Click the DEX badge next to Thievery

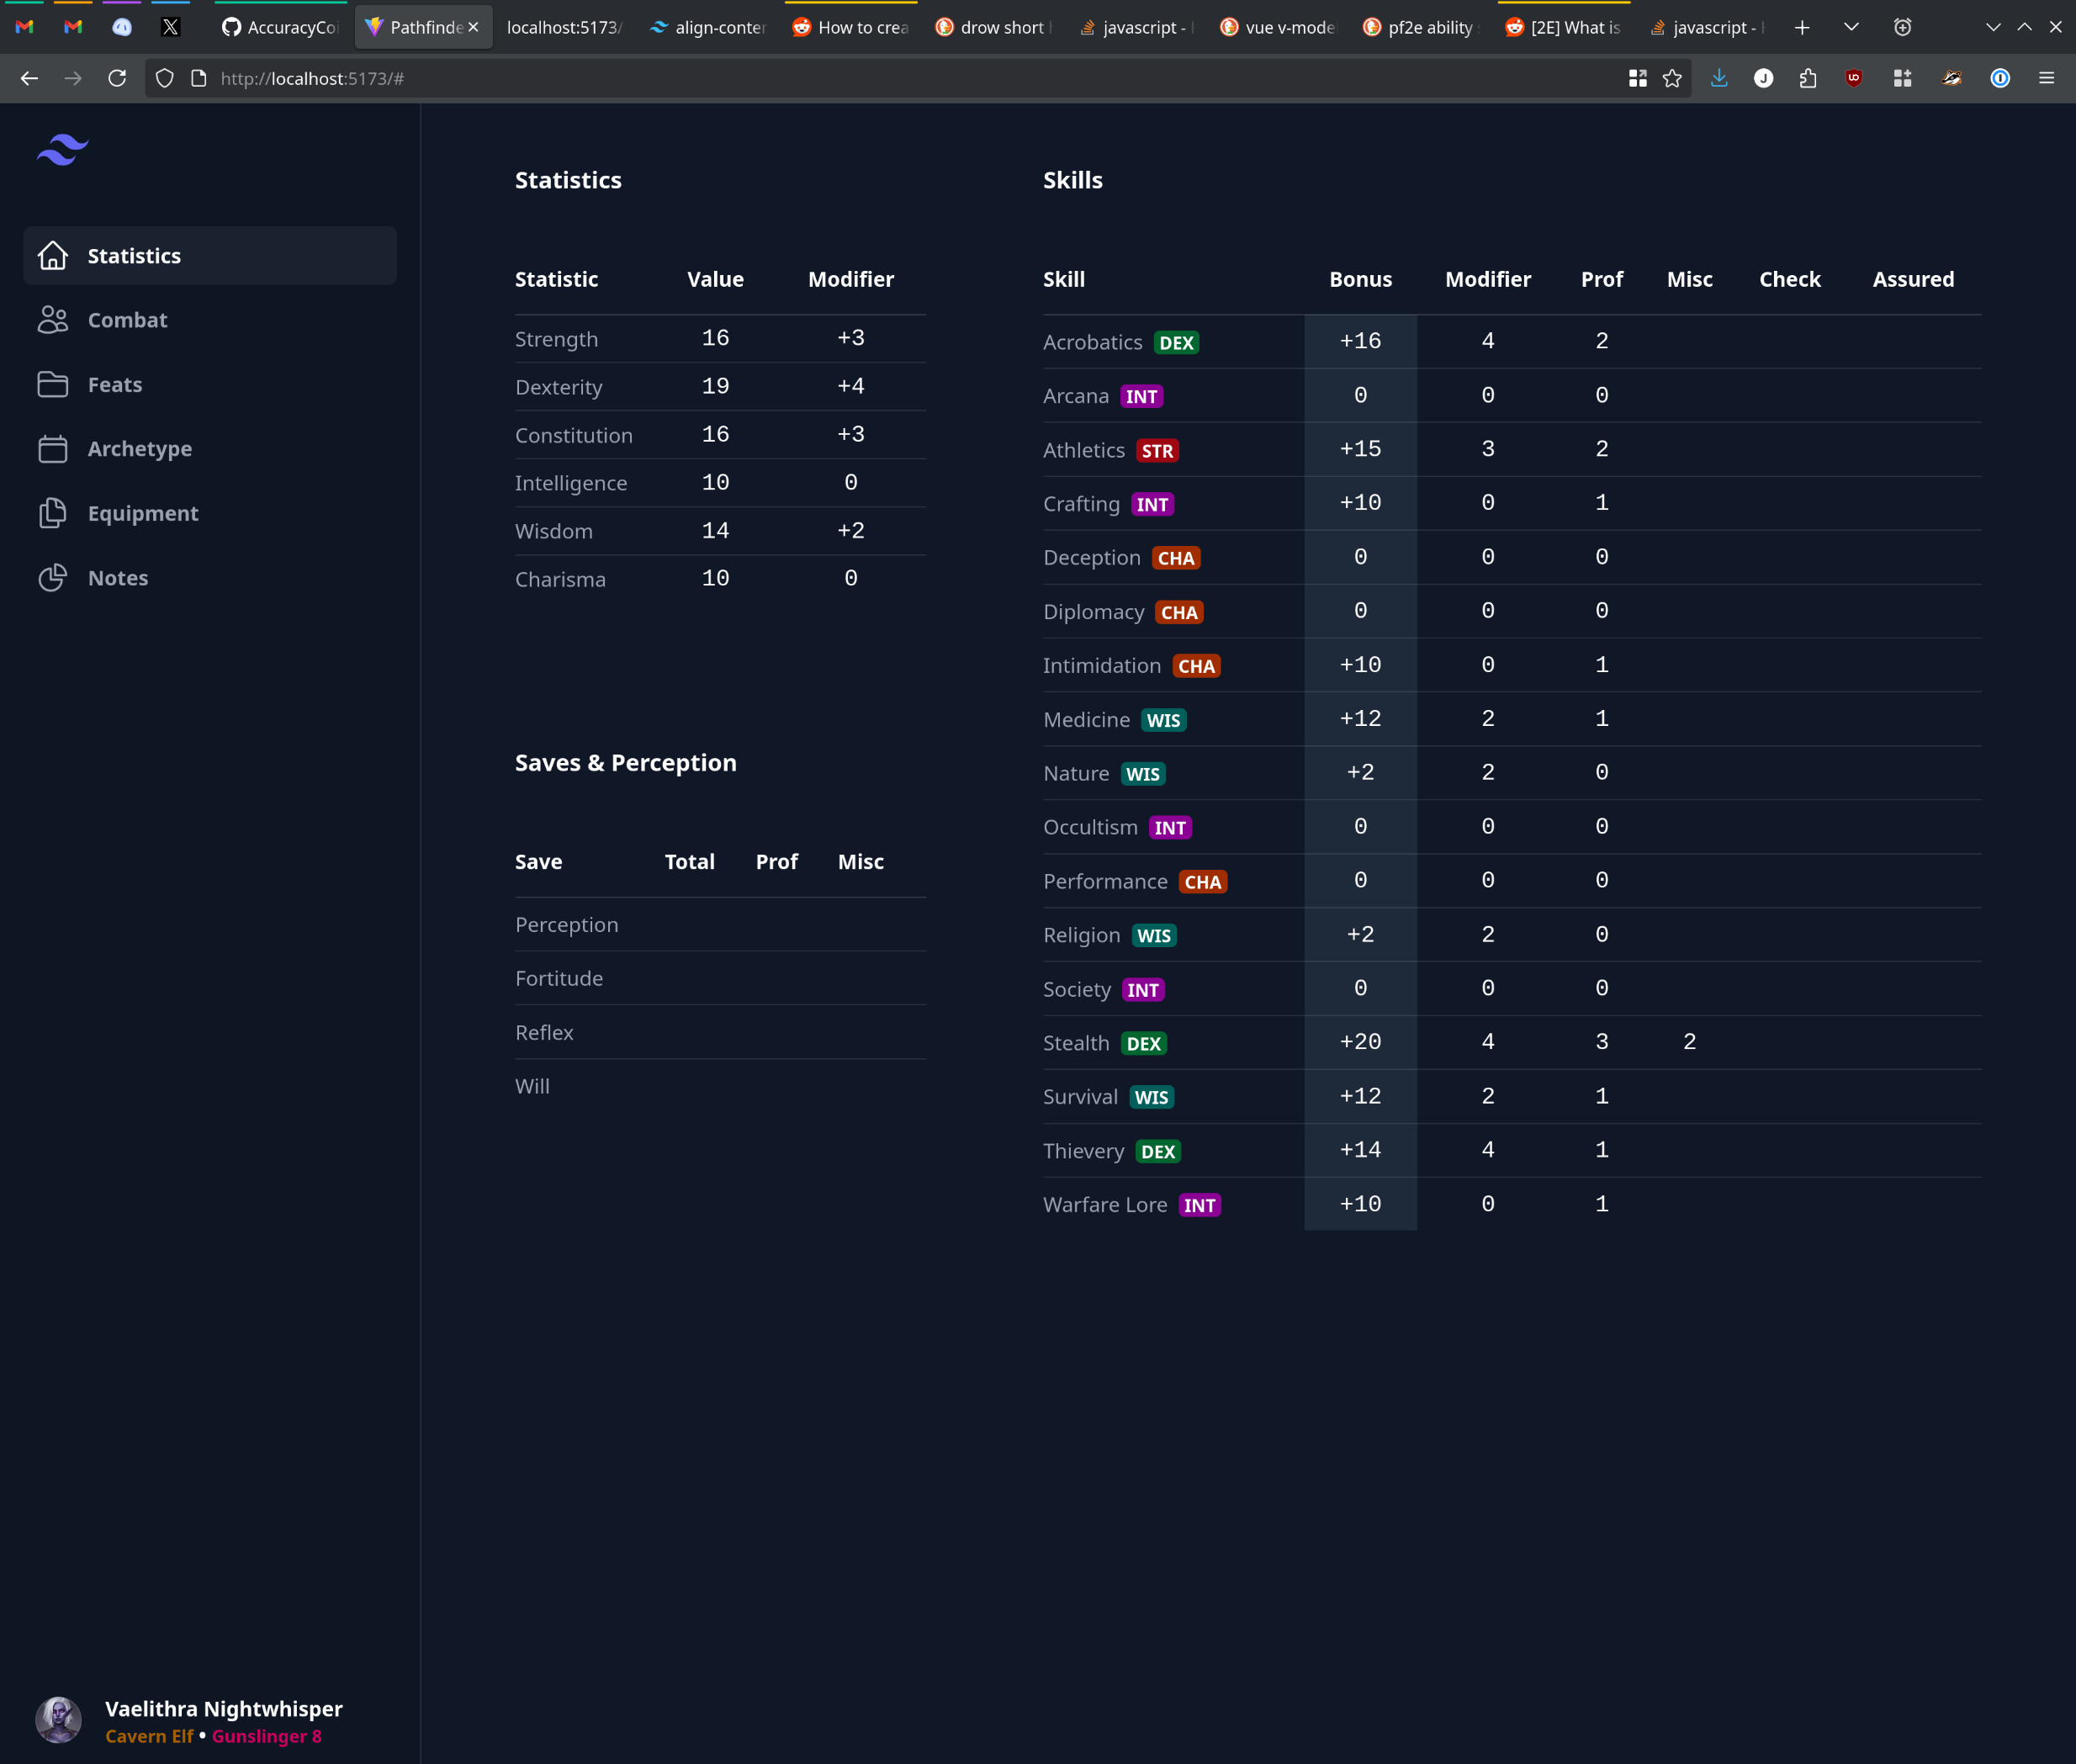pos(1158,1152)
